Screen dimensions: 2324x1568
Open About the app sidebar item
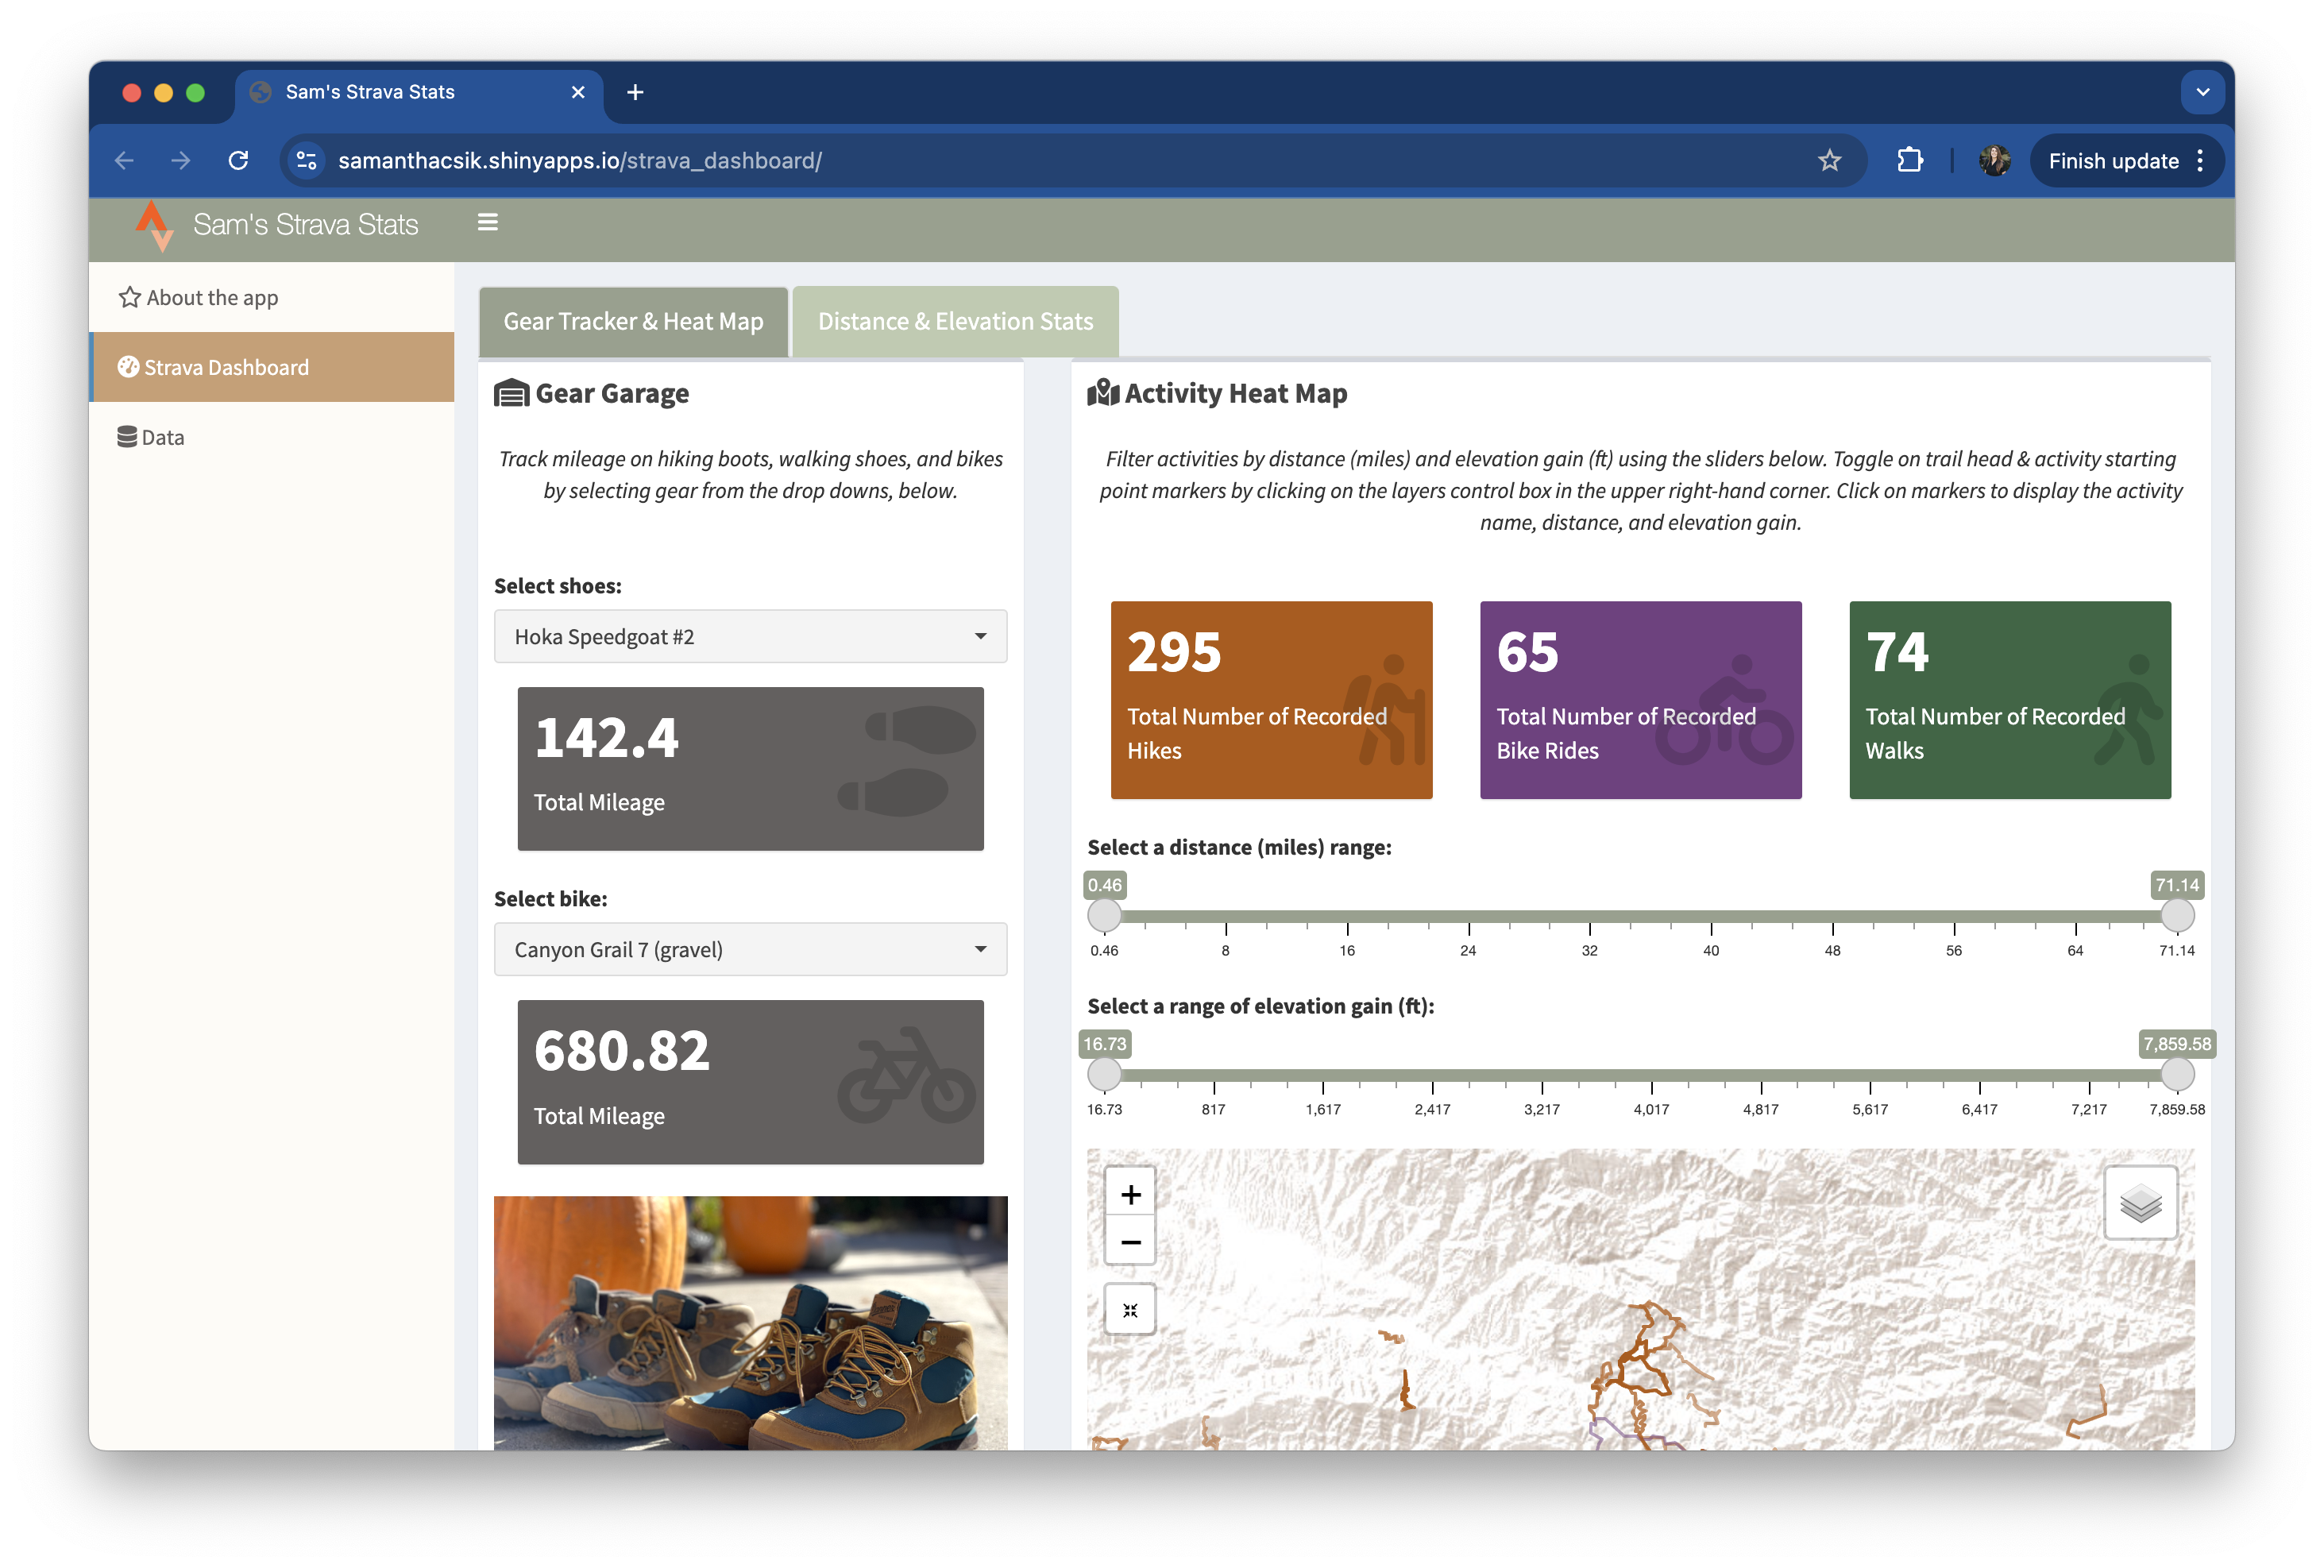212,297
